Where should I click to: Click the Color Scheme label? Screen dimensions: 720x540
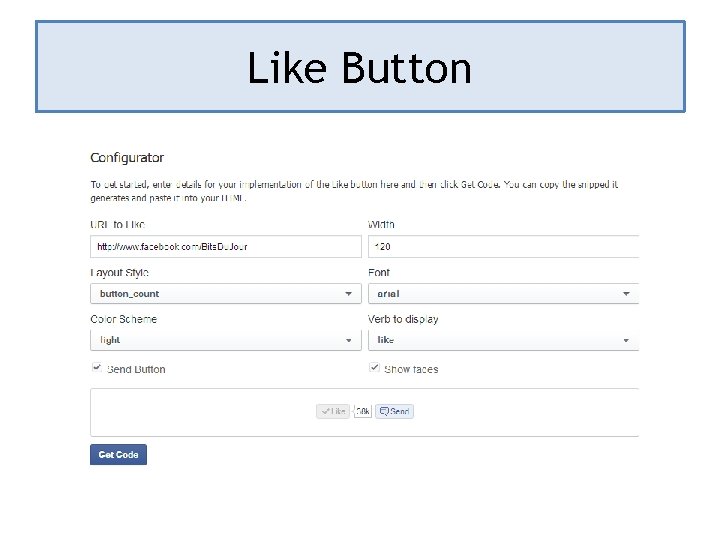pyautogui.click(x=123, y=319)
